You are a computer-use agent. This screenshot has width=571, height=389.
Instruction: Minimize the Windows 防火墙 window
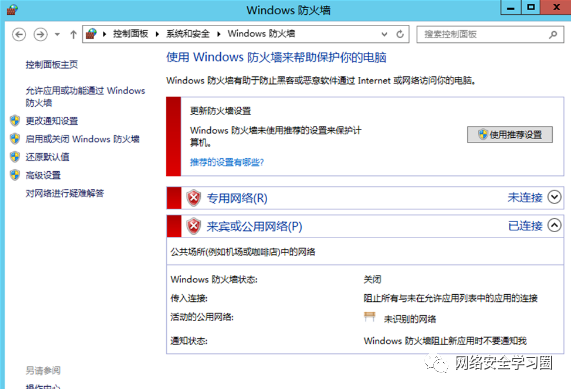511,8
